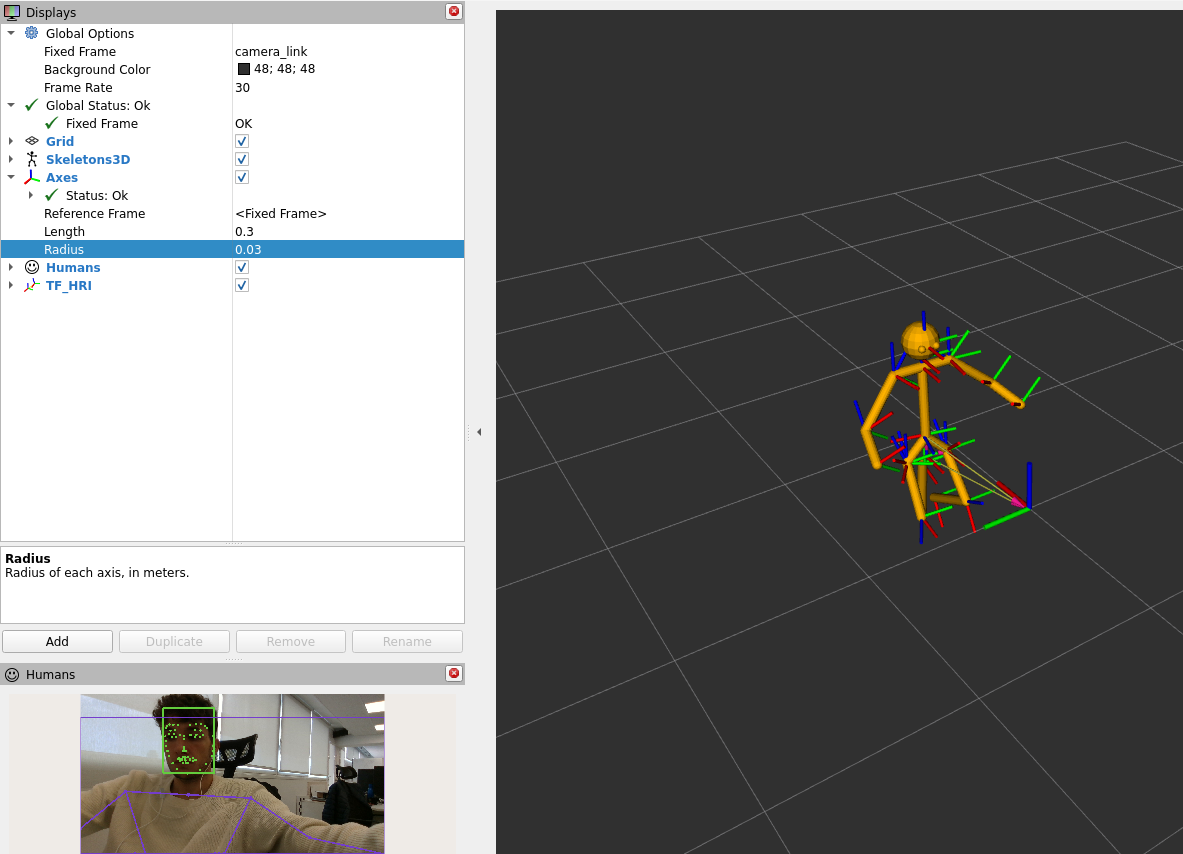
Task: Toggle the Grid visibility checkbox
Action: pos(241,141)
